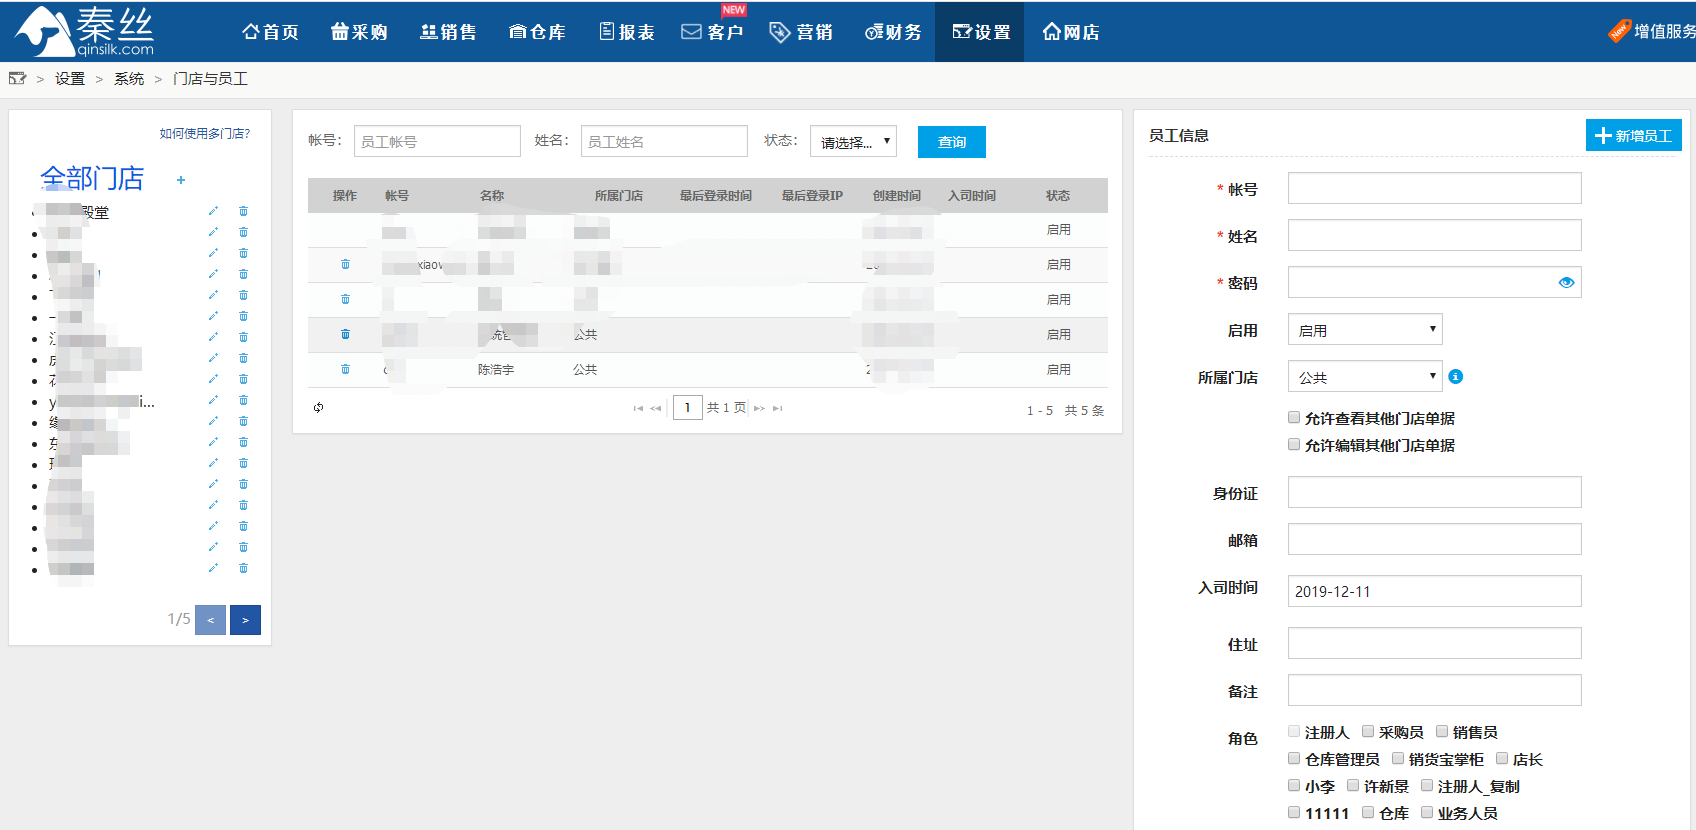Image resolution: width=1696 pixels, height=830 pixels.
Task: Tick the 11111 role checkbox
Action: coord(1294,812)
